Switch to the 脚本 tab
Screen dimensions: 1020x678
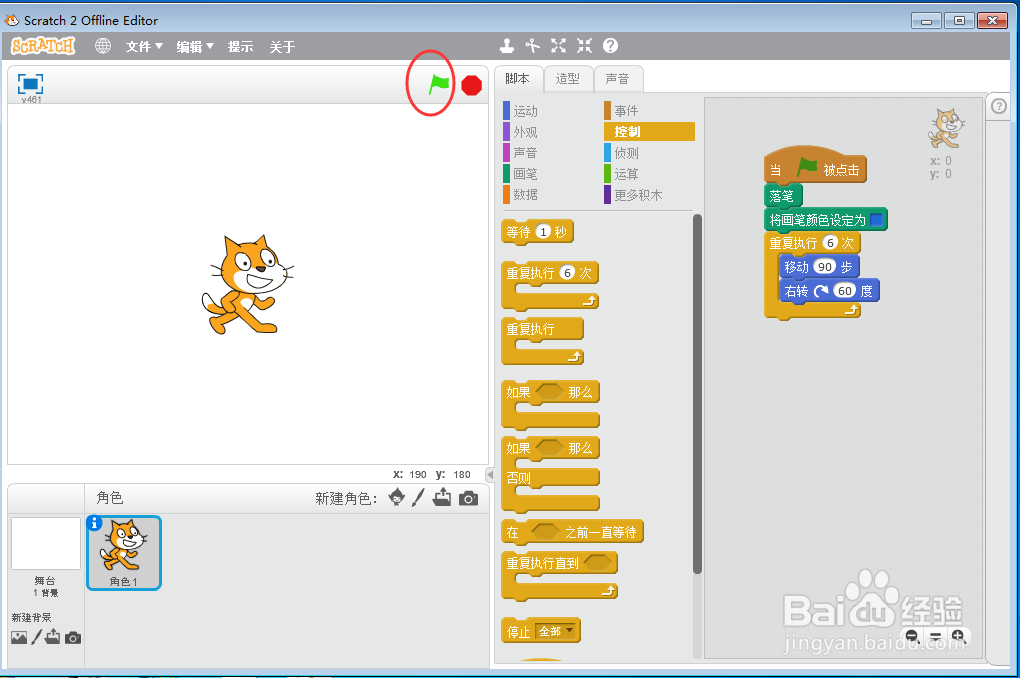[518, 79]
